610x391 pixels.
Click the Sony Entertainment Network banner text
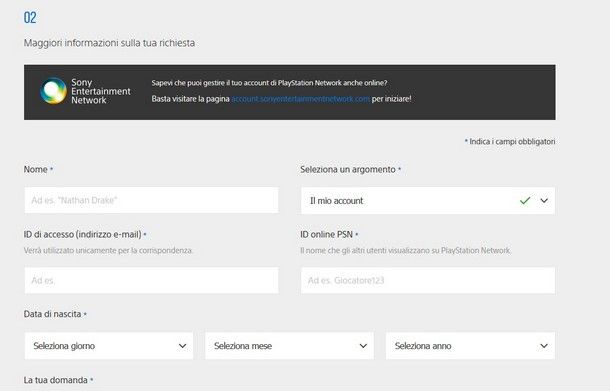click(x=100, y=91)
